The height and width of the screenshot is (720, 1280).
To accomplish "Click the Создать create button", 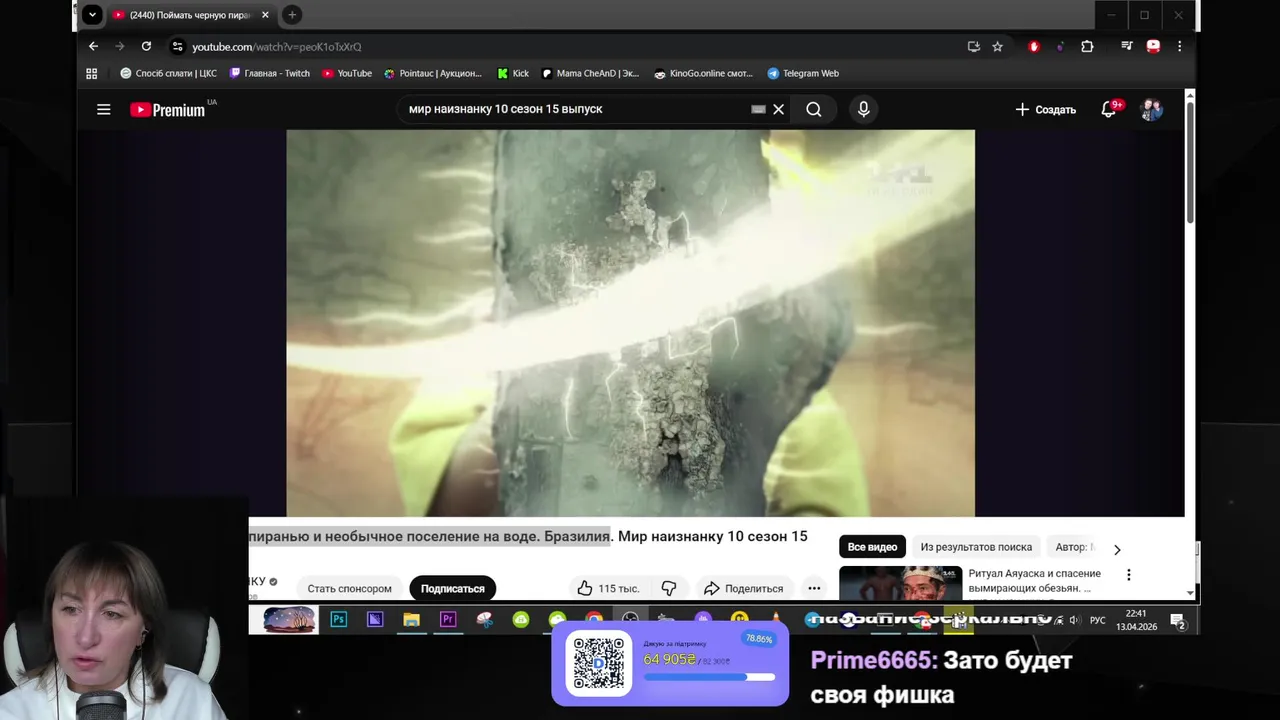I will (x=1046, y=110).
